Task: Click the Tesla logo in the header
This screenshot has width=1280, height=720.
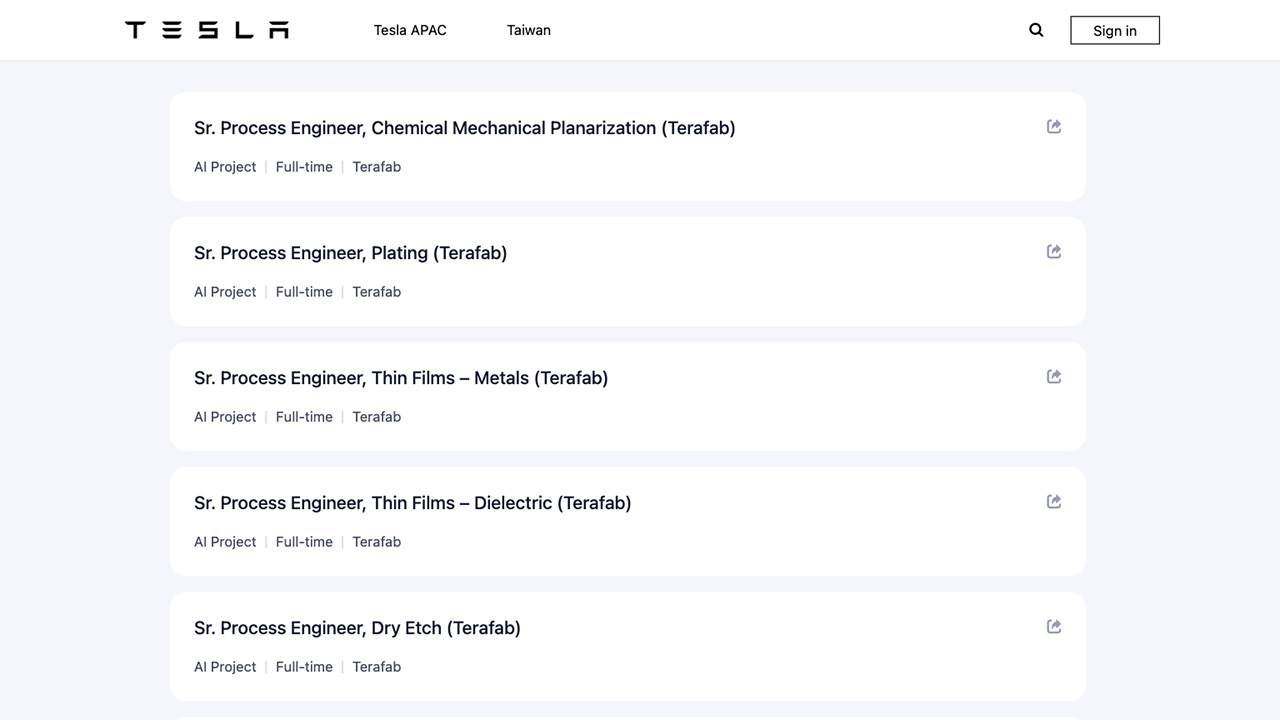Action: 207,30
